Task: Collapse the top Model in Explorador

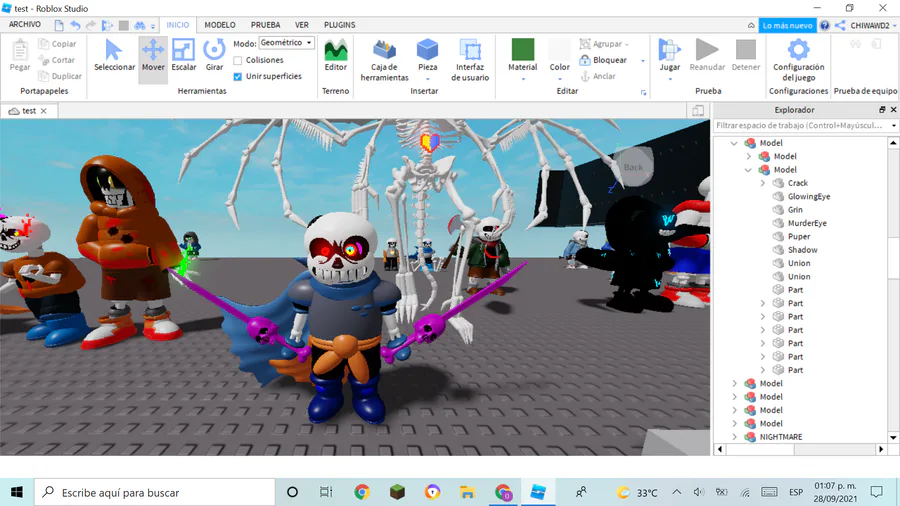Action: coord(734,143)
